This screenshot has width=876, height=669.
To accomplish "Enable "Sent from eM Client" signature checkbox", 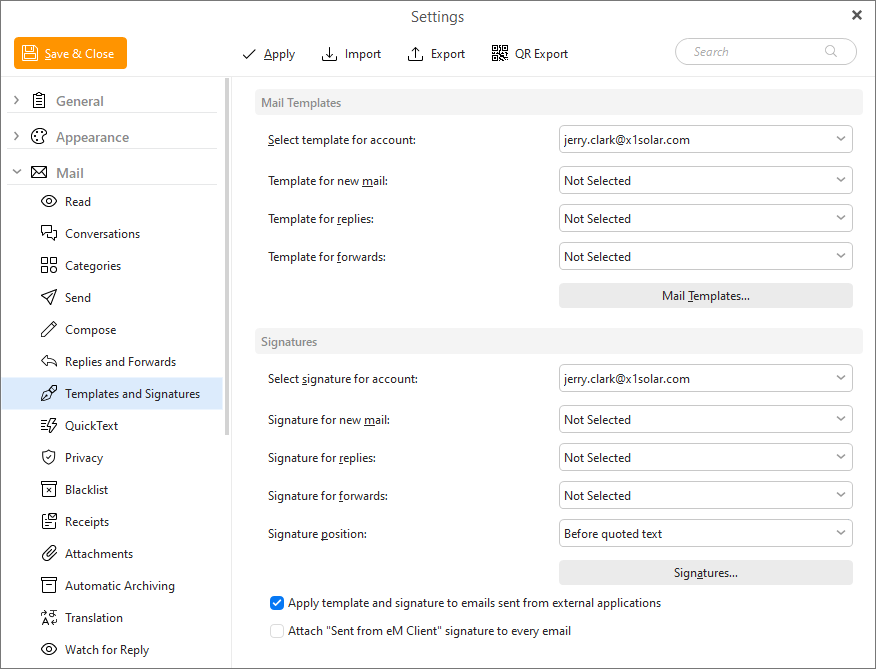I will tap(277, 631).
